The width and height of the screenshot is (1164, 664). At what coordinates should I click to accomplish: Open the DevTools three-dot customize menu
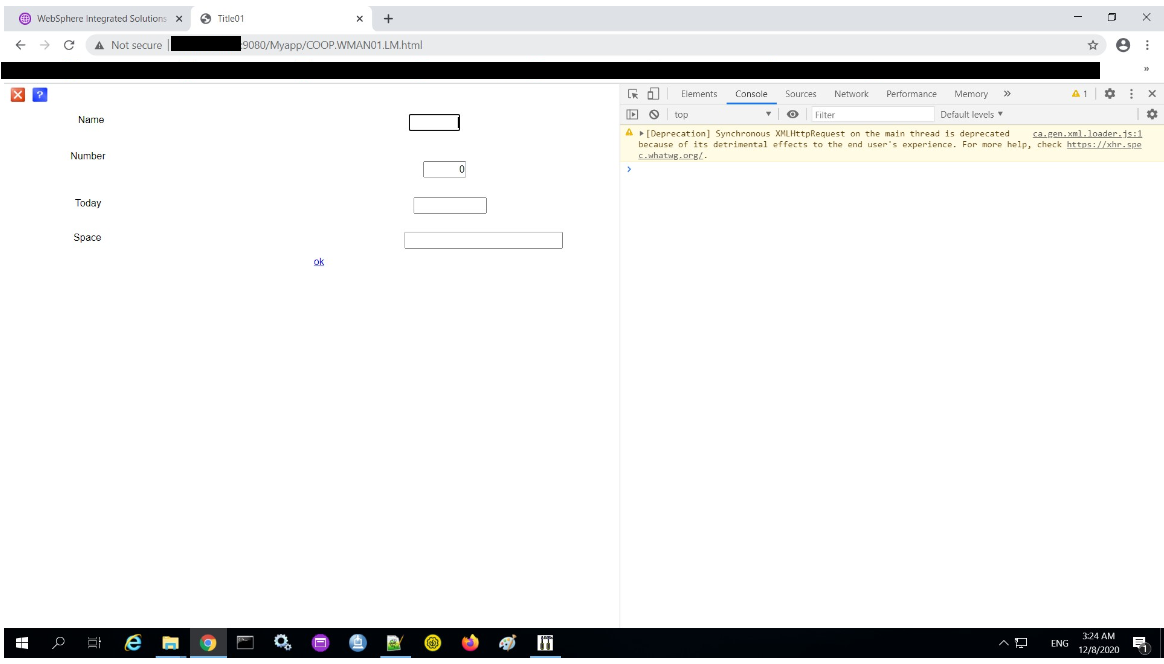click(1131, 94)
